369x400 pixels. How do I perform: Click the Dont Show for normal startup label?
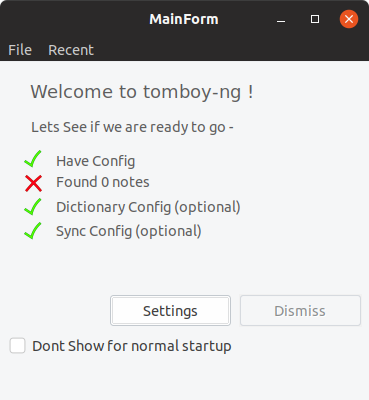click(x=132, y=346)
